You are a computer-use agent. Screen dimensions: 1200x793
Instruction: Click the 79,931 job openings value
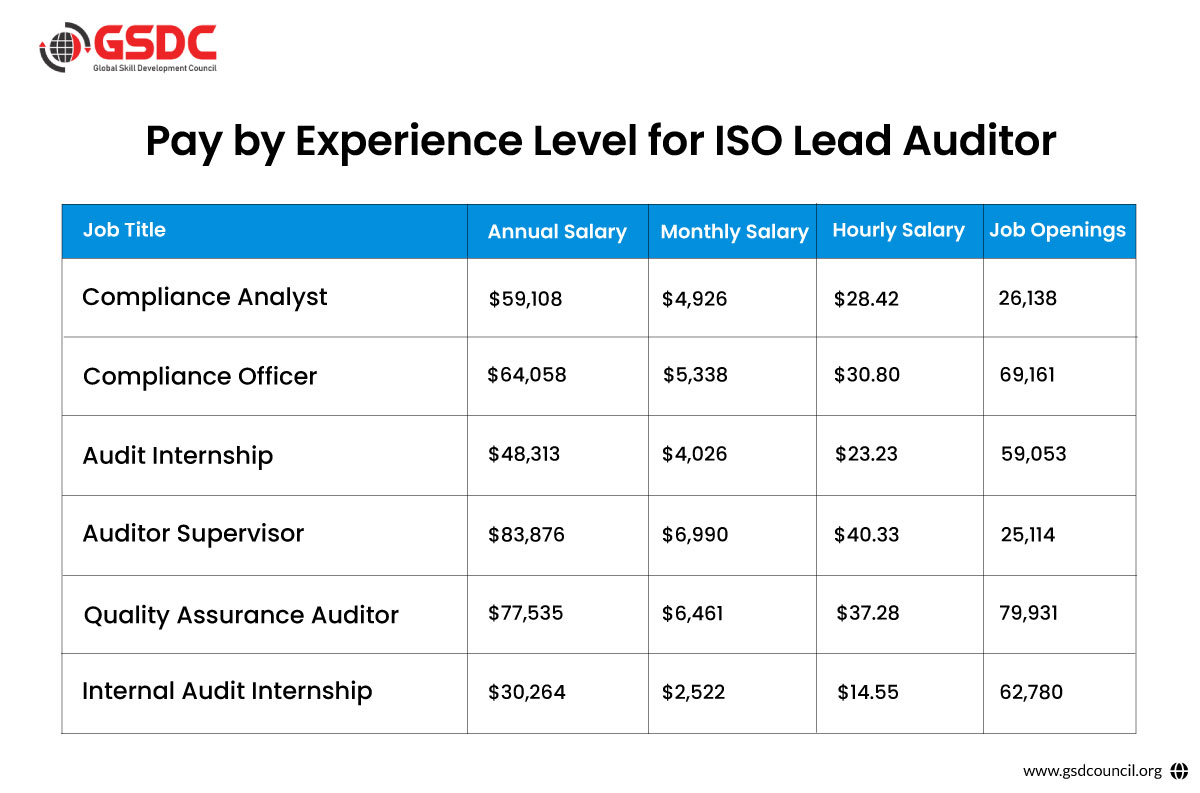(1029, 613)
